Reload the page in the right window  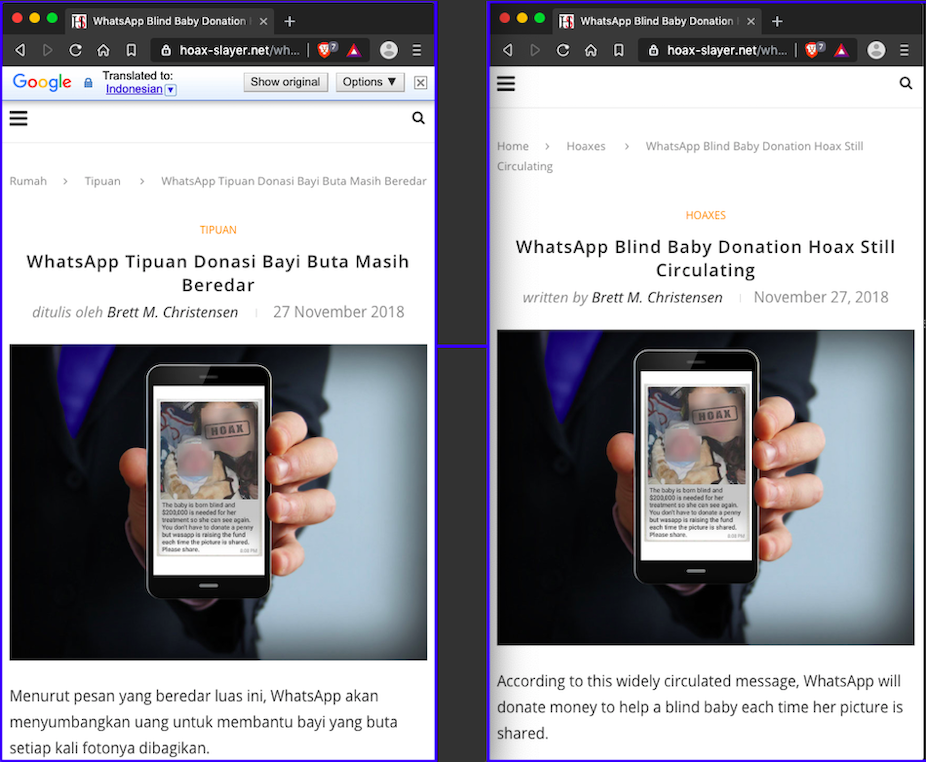pos(563,50)
